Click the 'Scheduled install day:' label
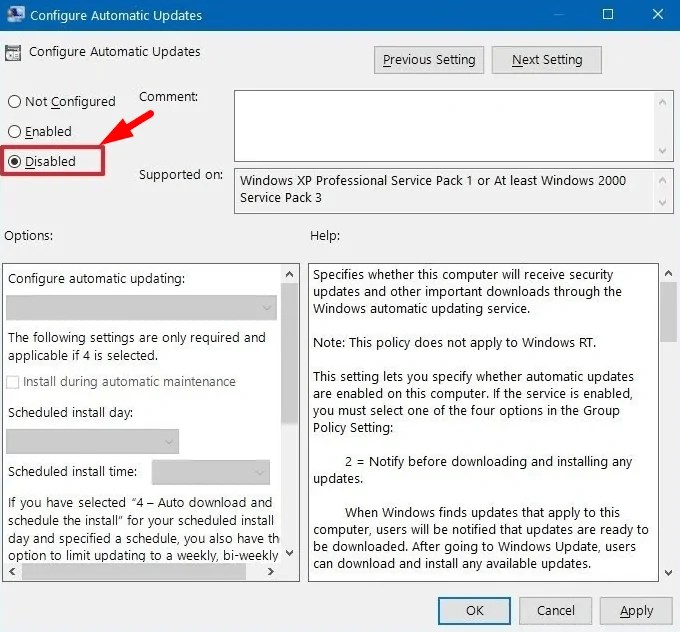Screen dimensions: 680x632 (70, 413)
